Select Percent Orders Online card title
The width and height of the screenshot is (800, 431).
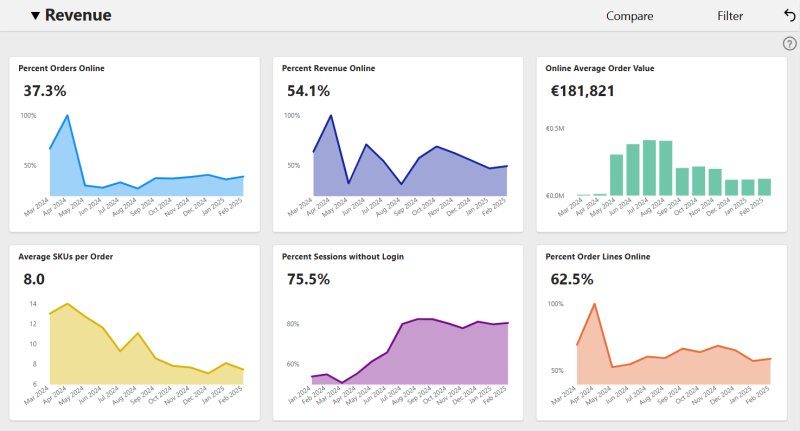tap(61, 68)
